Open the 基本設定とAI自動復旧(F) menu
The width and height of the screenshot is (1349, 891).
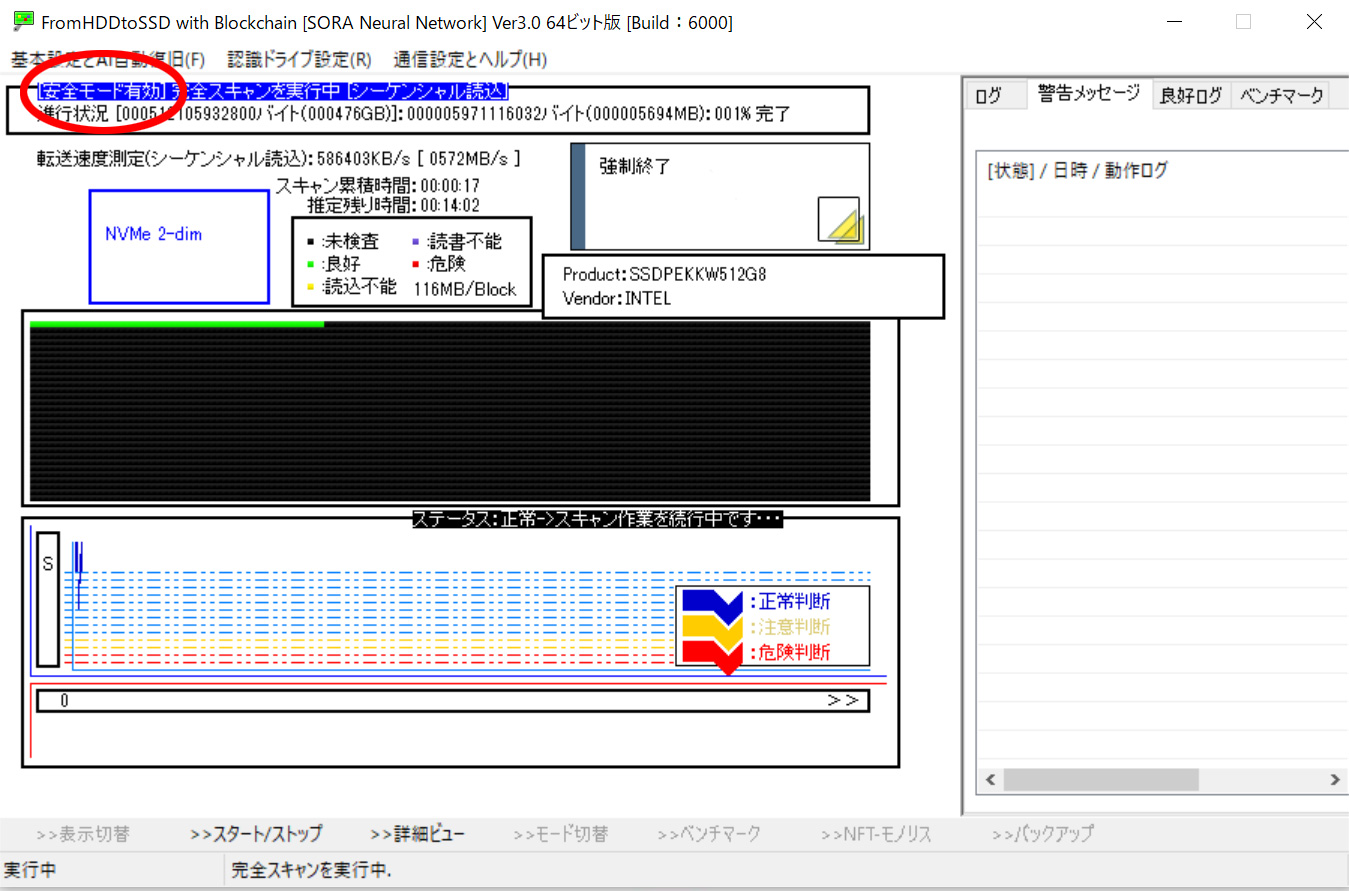(x=108, y=59)
